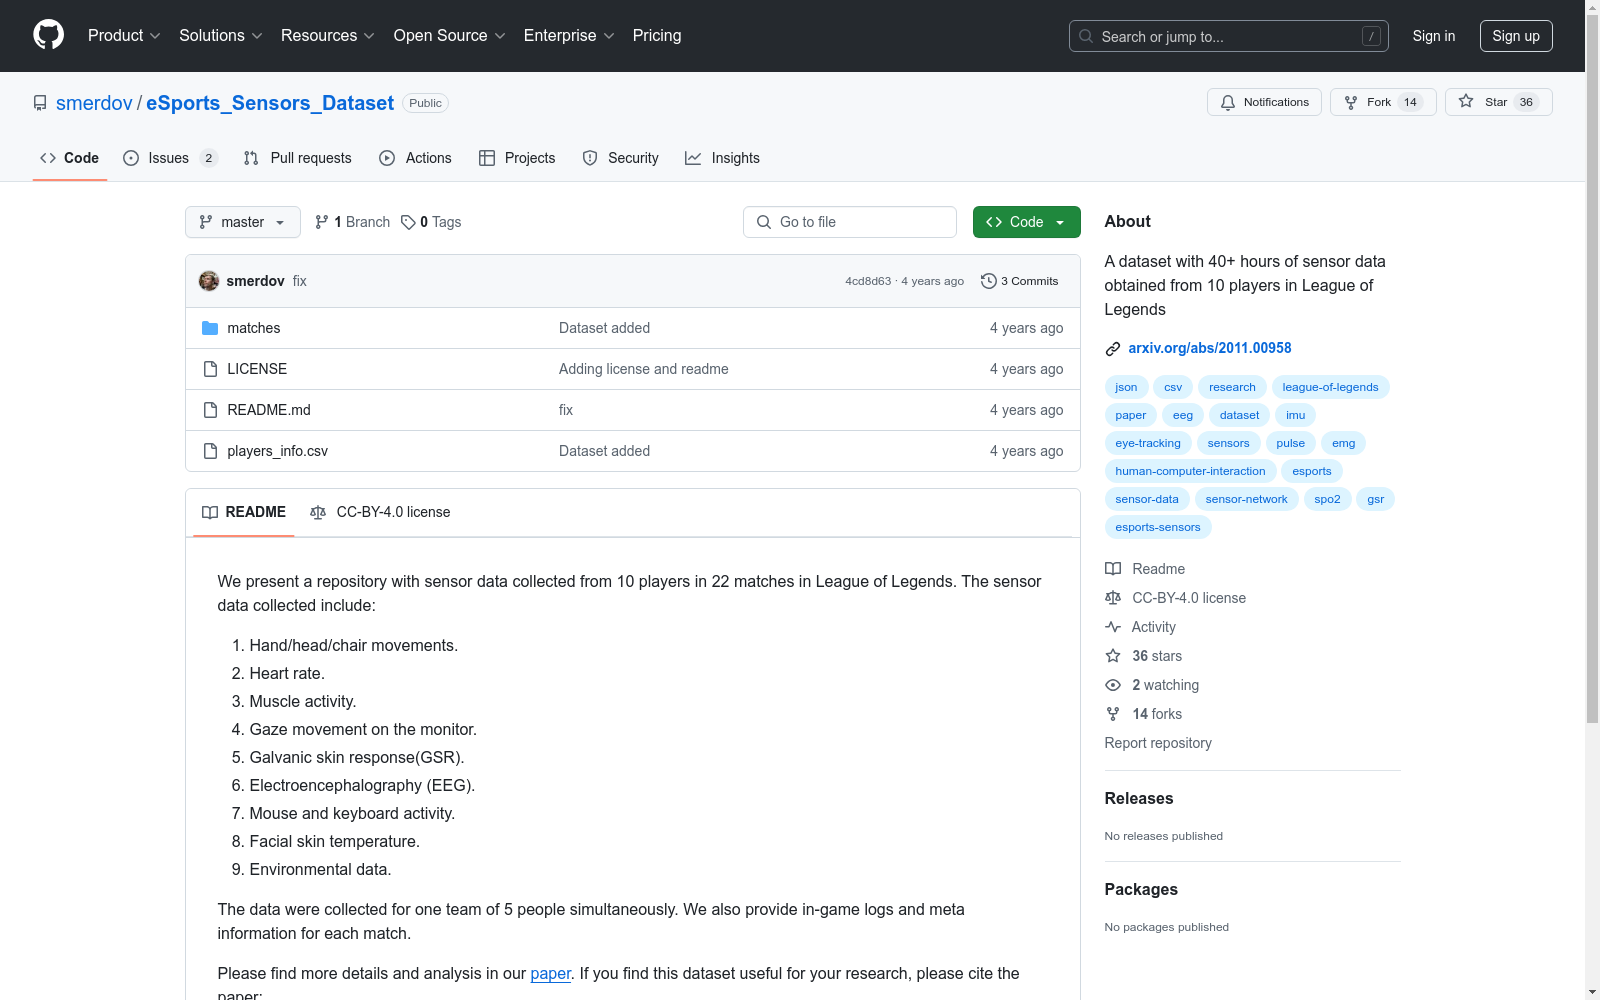This screenshot has width=1600, height=1000.
Task: Expand the Enterprise menu
Action: pos(569,36)
